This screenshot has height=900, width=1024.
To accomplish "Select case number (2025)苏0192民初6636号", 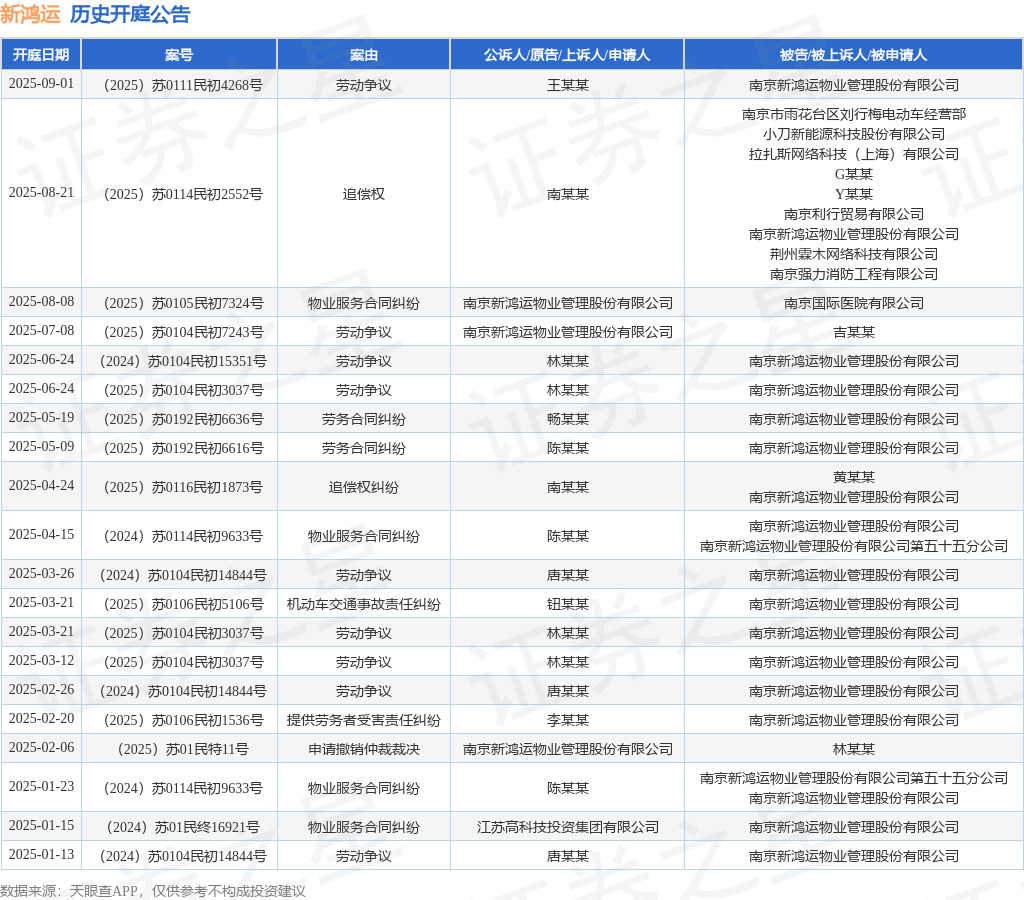I will tap(179, 419).
